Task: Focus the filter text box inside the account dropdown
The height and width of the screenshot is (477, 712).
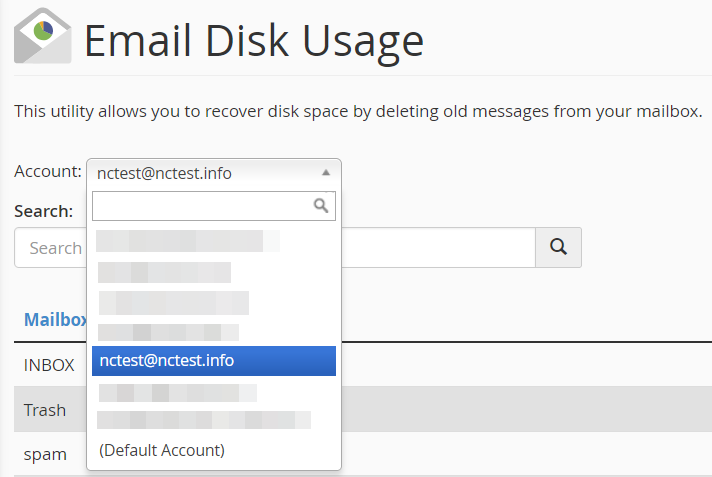Action: tap(214, 206)
